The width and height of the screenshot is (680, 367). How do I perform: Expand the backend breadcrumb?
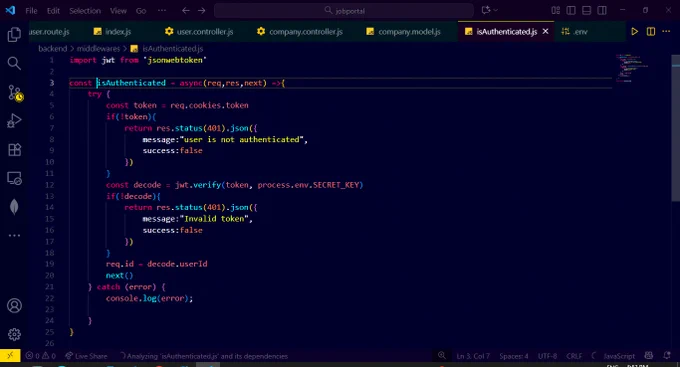click(52, 49)
